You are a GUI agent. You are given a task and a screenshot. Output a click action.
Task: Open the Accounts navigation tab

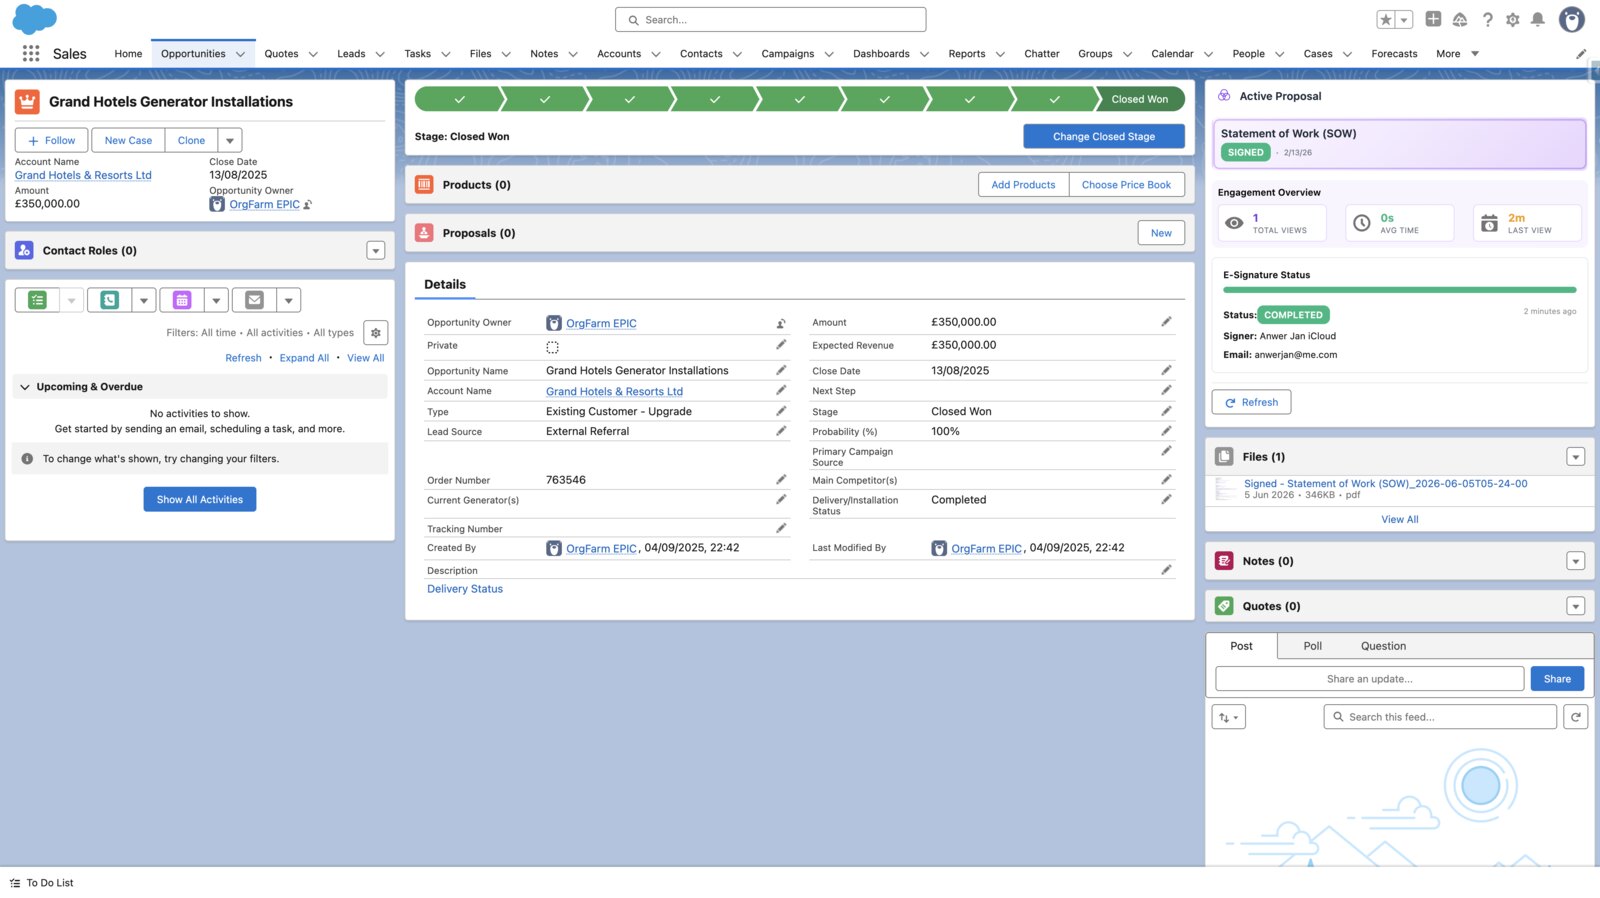point(619,54)
